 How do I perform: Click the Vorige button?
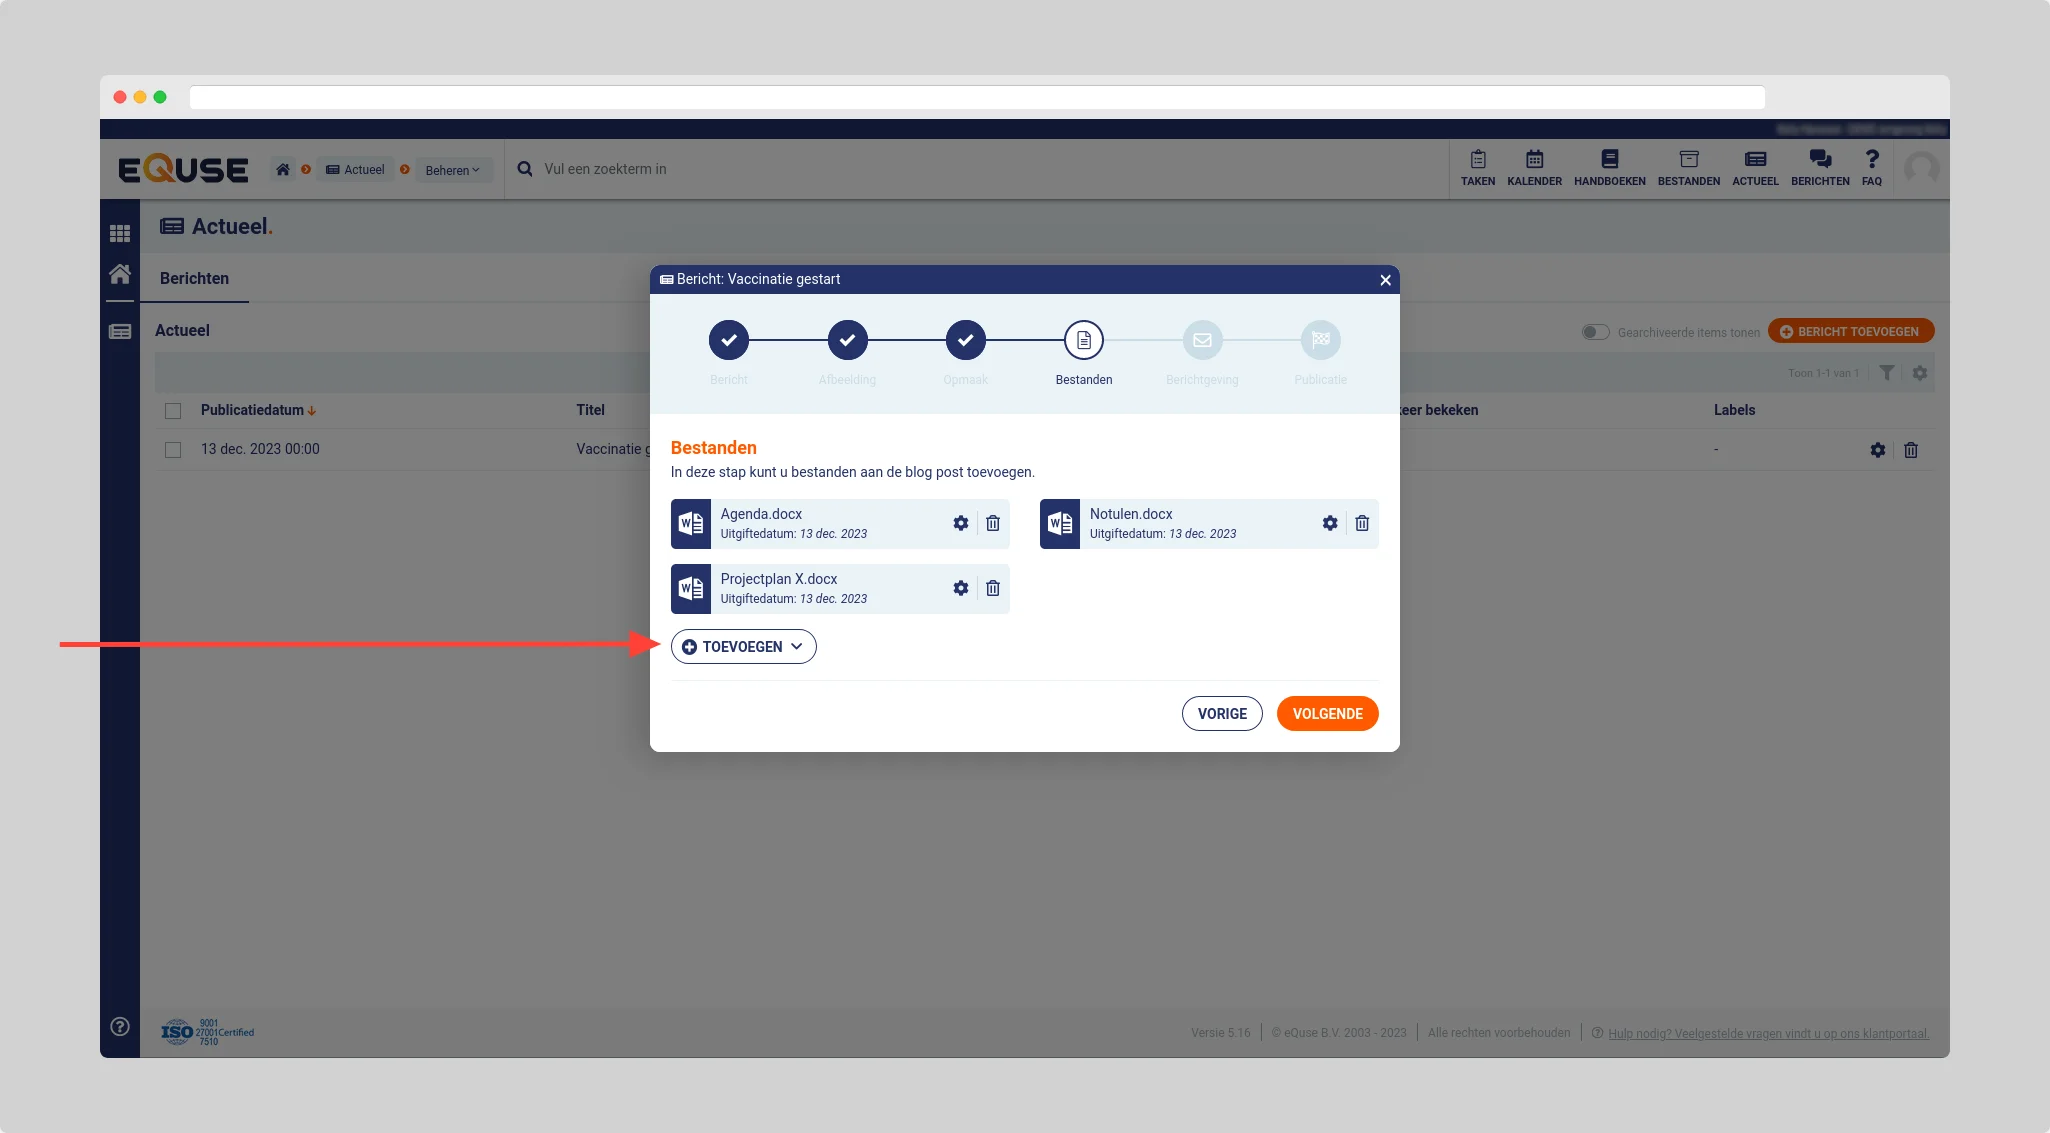point(1222,714)
